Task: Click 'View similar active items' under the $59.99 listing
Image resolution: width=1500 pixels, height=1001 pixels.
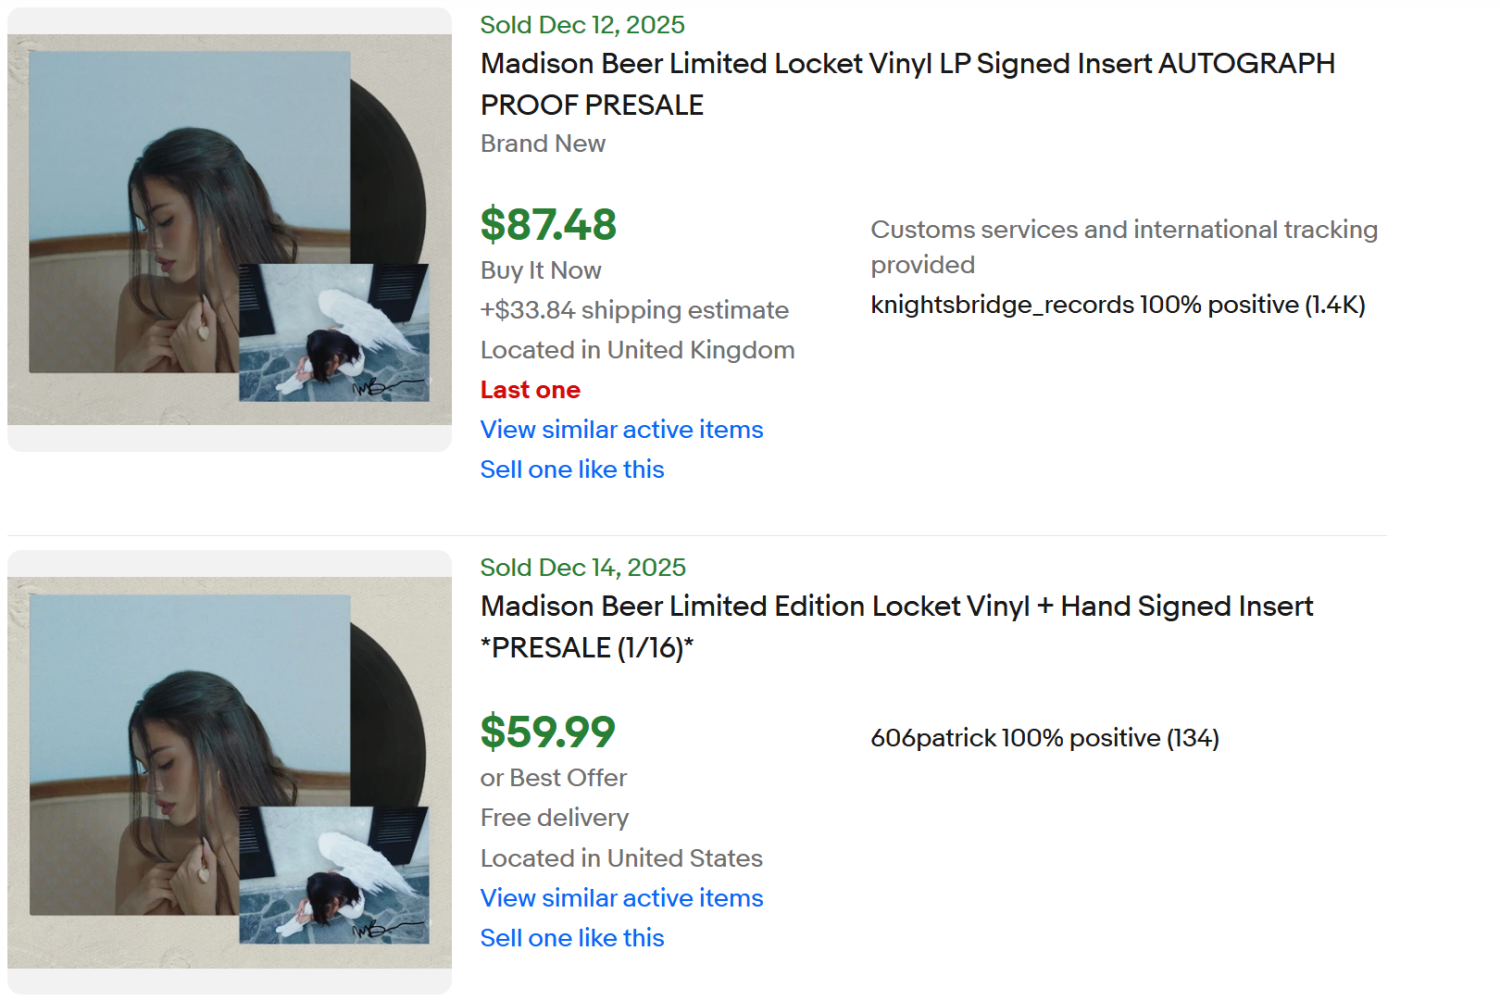Action: tap(621, 897)
